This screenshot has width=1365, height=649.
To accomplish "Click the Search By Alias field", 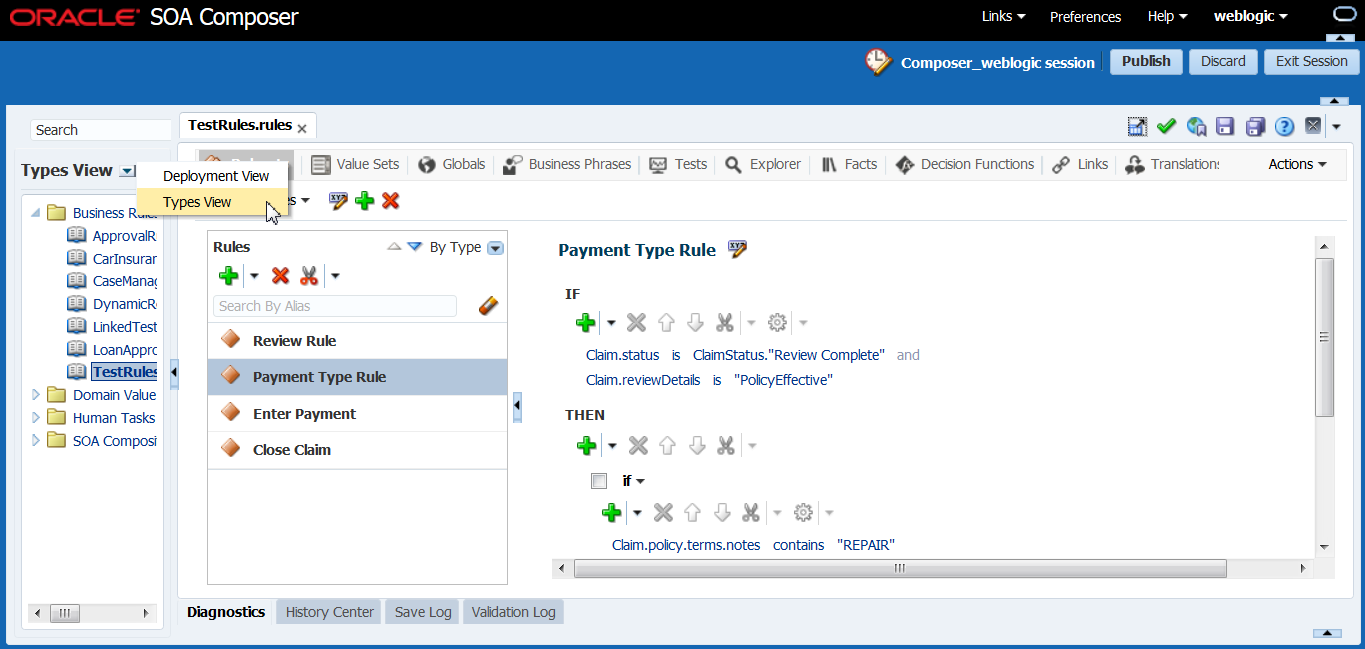I will 335,306.
